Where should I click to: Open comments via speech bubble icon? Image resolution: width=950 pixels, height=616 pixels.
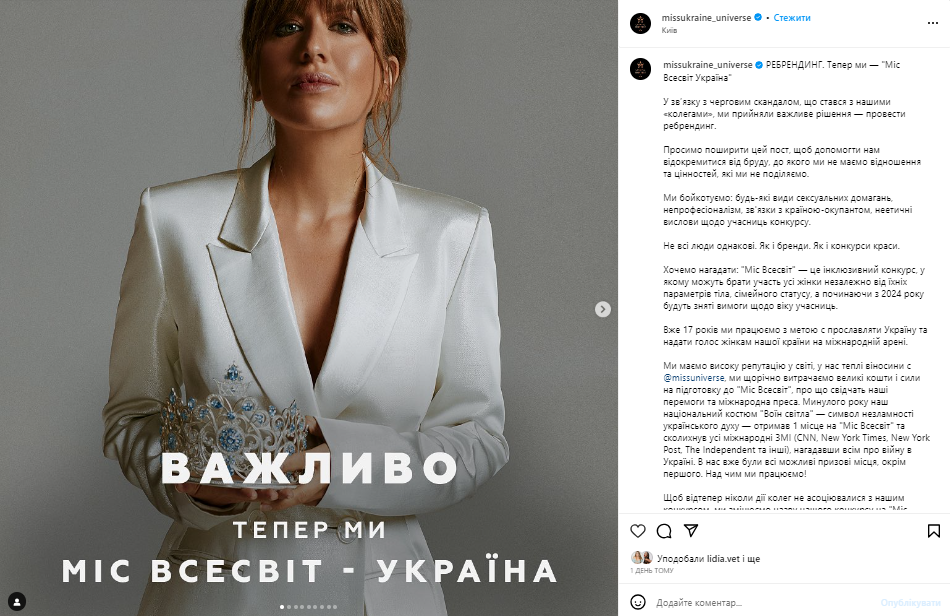pos(664,531)
